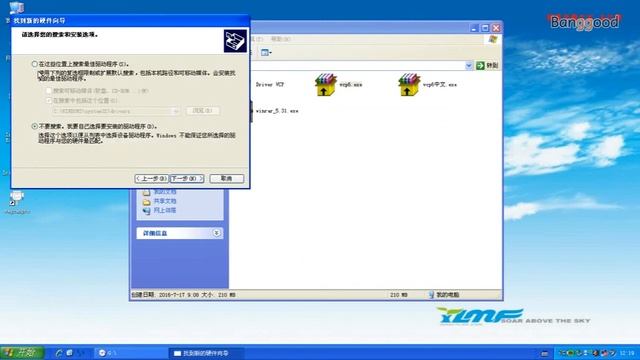Select the desktop shortcut icon below the wizard
This screenshot has height=360, width=640.
click(x=17, y=198)
